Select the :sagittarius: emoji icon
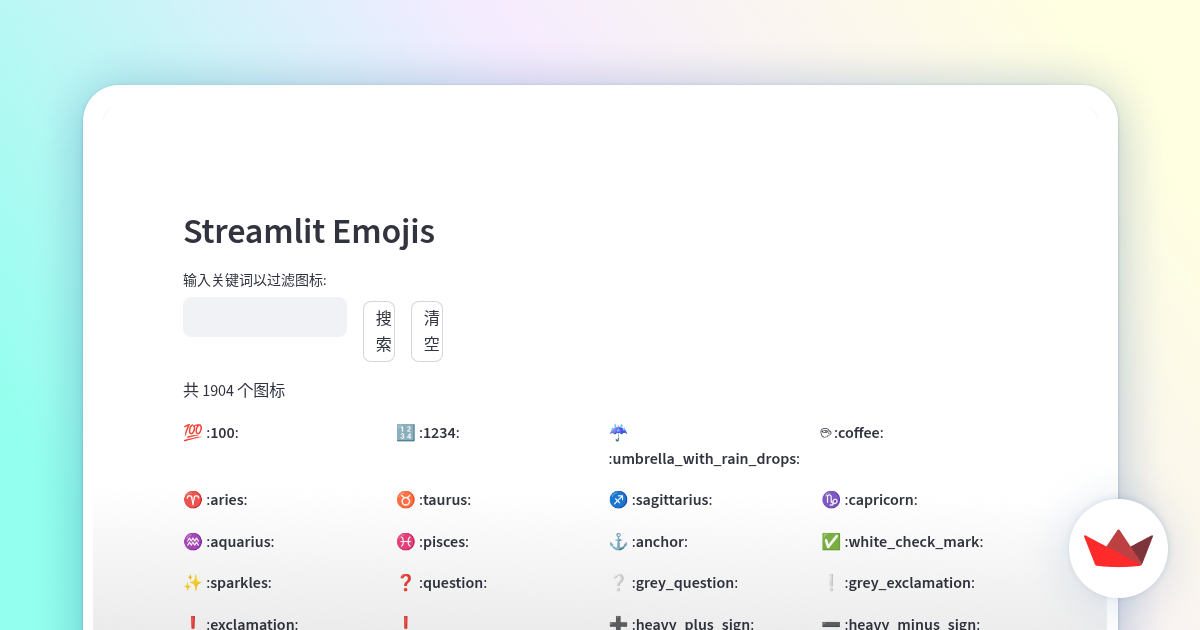1200x630 pixels. coord(618,499)
